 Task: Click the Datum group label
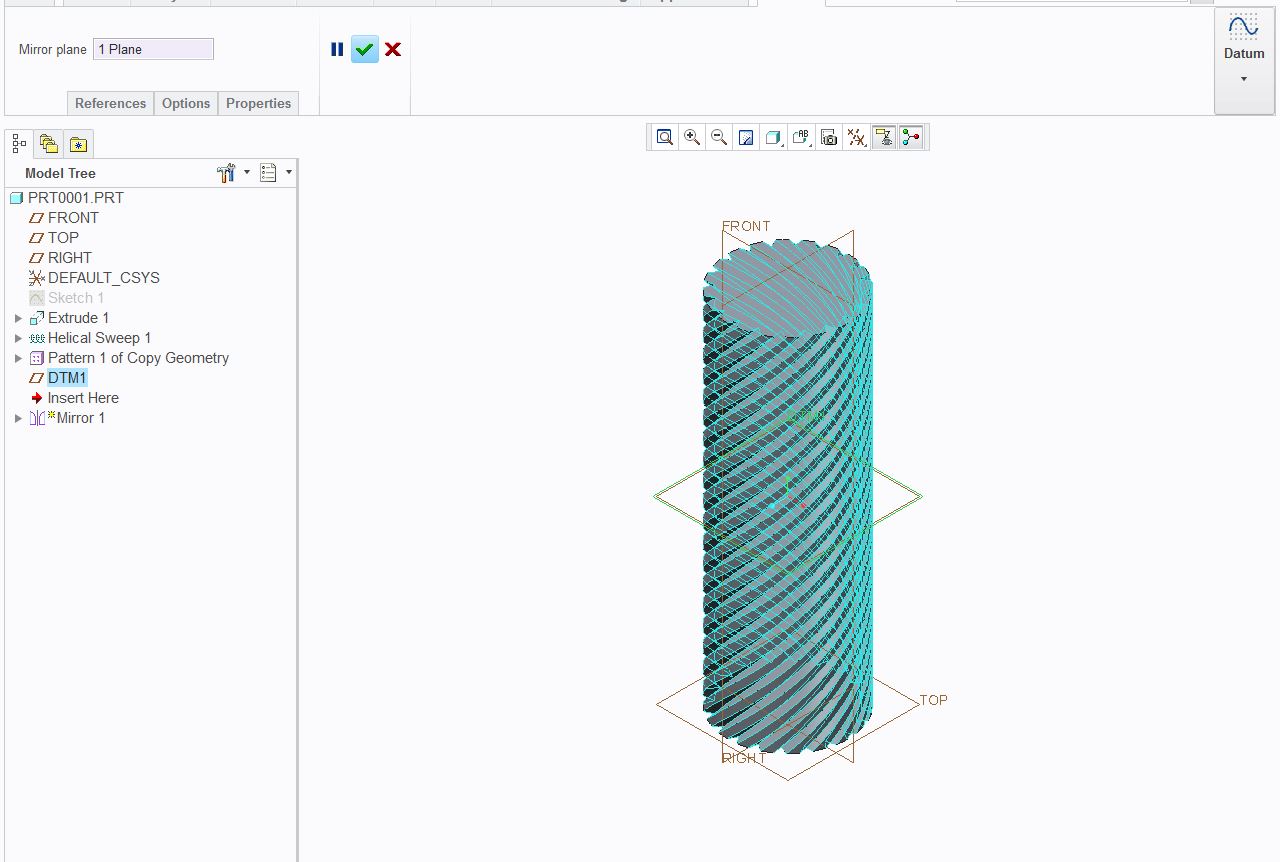click(1244, 53)
